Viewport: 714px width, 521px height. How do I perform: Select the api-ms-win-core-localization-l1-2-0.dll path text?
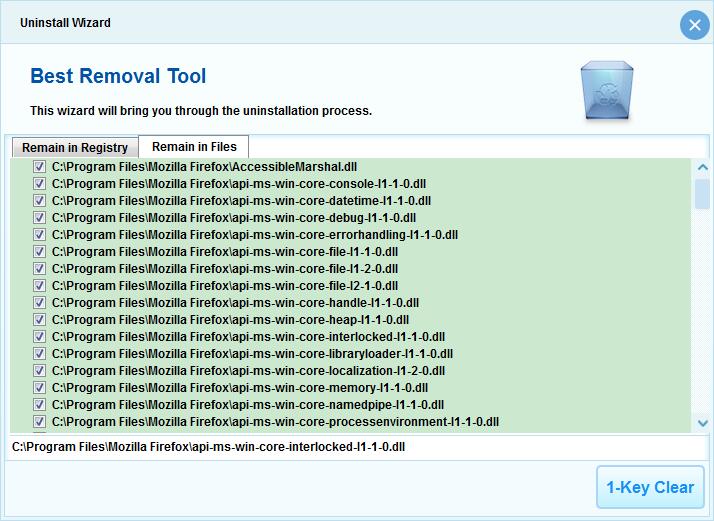[x=248, y=371]
